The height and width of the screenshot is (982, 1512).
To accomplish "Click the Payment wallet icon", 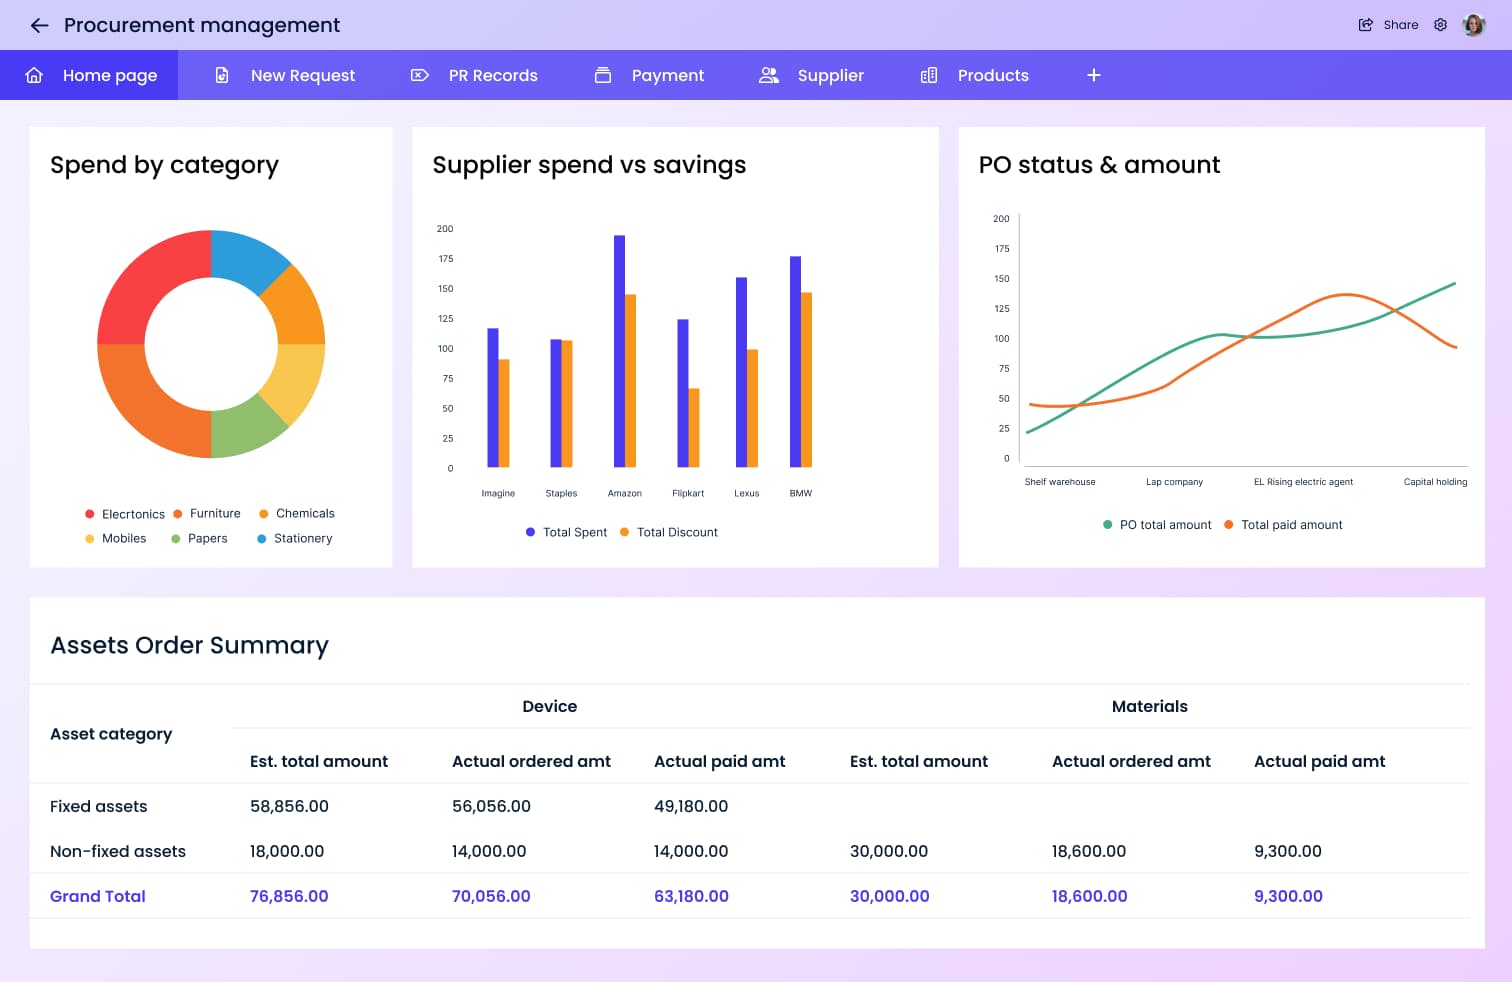I will coord(603,75).
